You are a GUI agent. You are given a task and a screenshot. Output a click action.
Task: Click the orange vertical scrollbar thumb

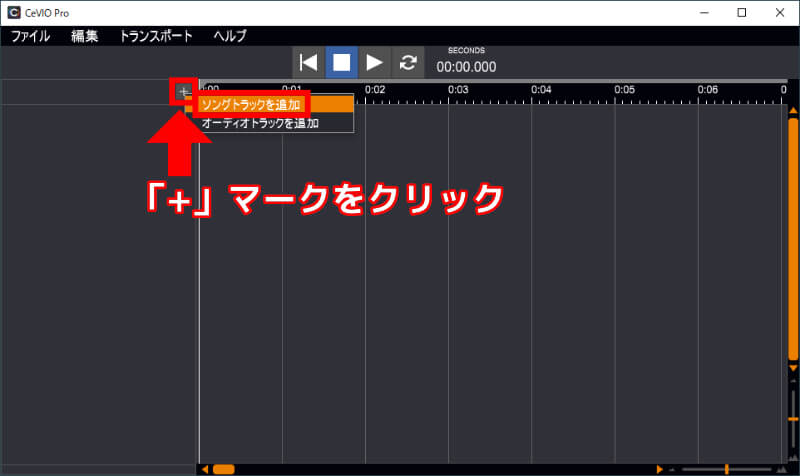[793, 239]
